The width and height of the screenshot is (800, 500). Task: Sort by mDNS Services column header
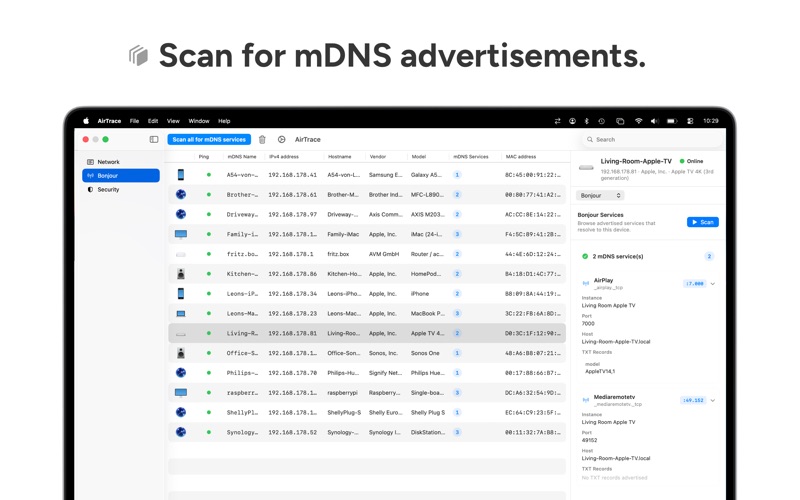[470, 157]
